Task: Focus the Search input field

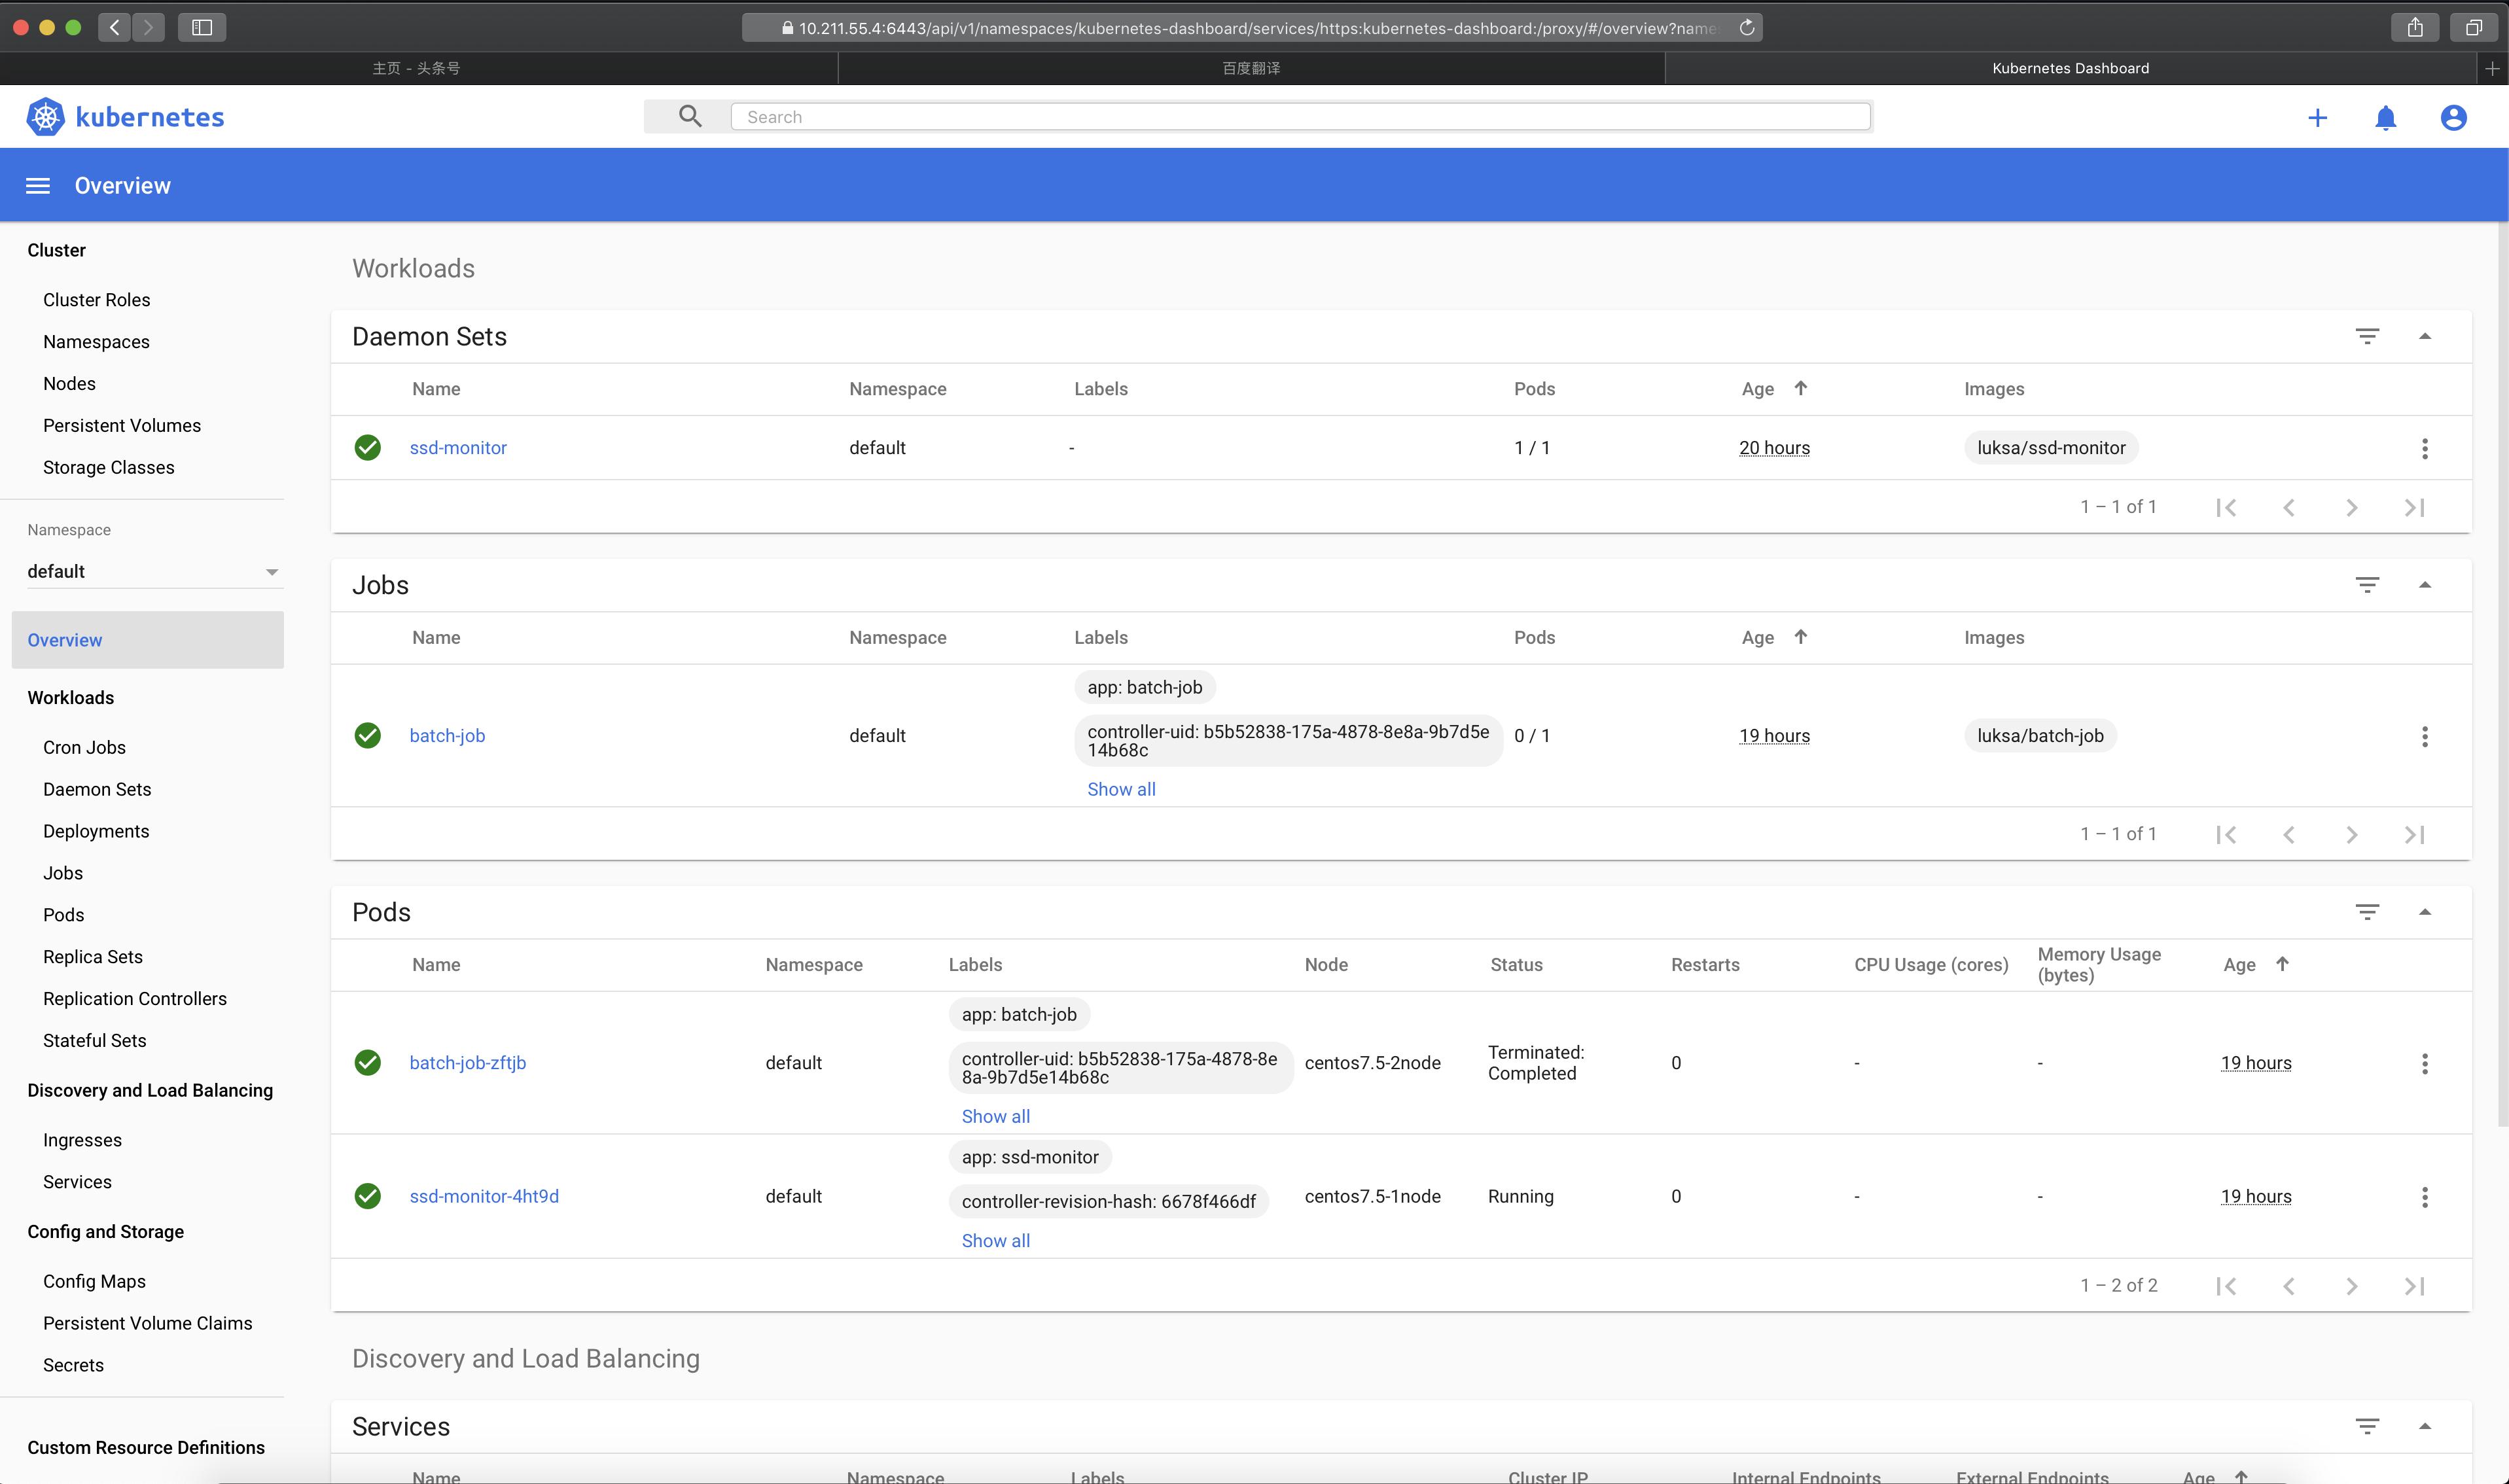Action: [x=1300, y=117]
